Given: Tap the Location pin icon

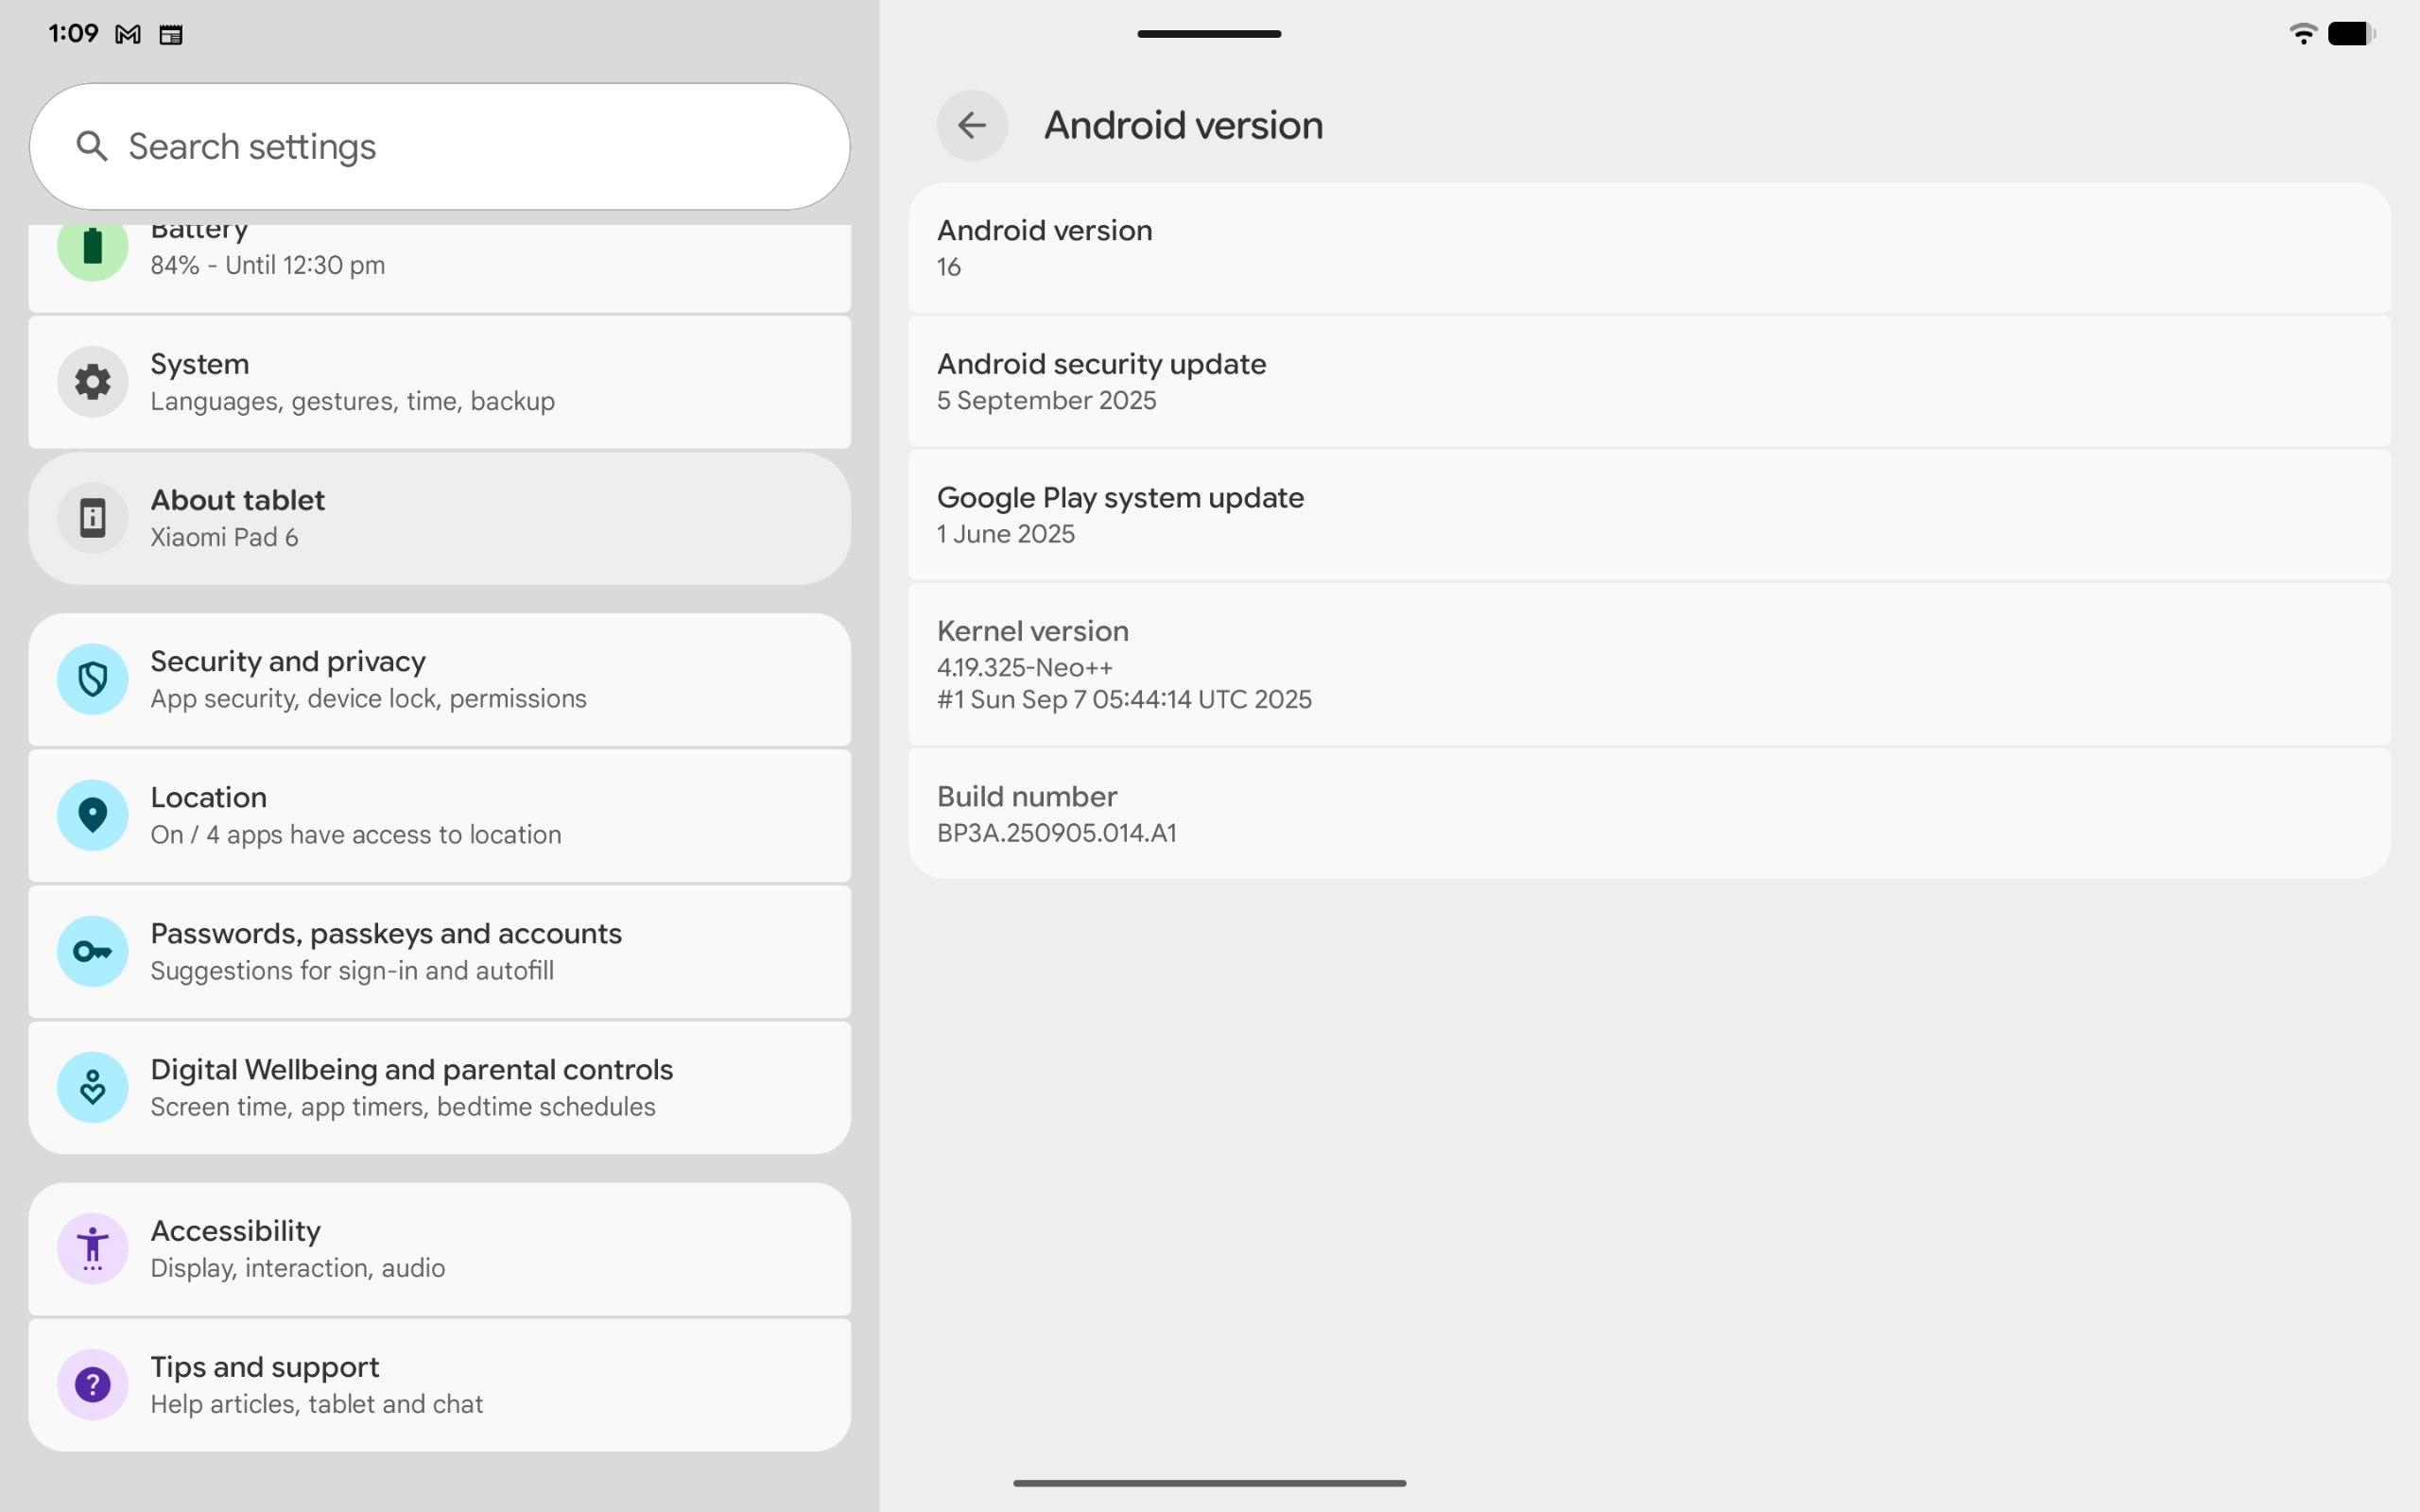Looking at the screenshot, I should (92, 816).
